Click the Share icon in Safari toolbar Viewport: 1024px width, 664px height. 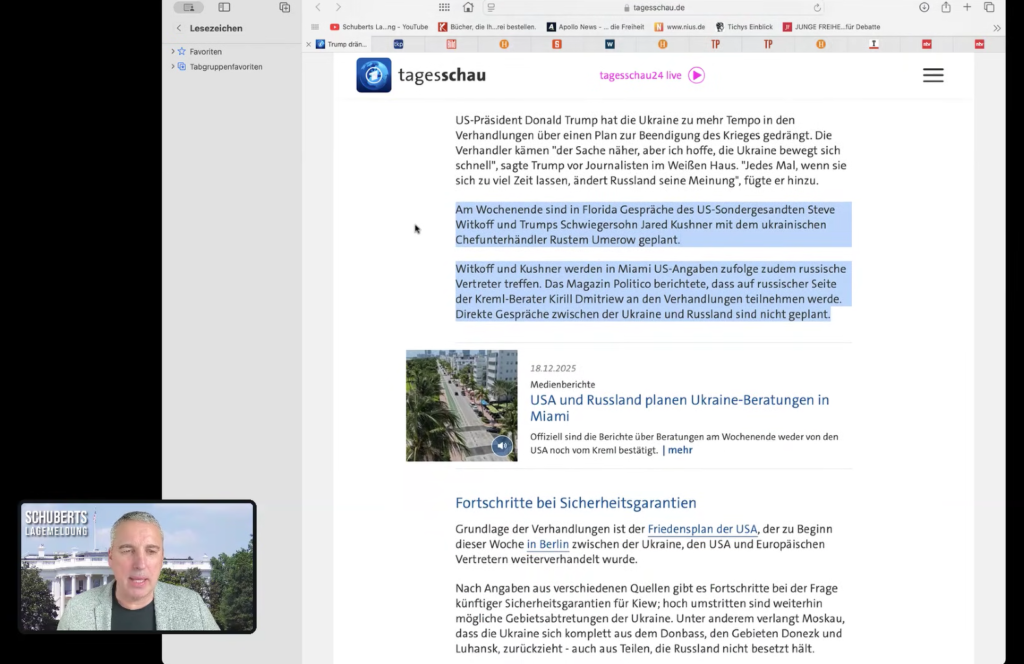click(945, 8)
